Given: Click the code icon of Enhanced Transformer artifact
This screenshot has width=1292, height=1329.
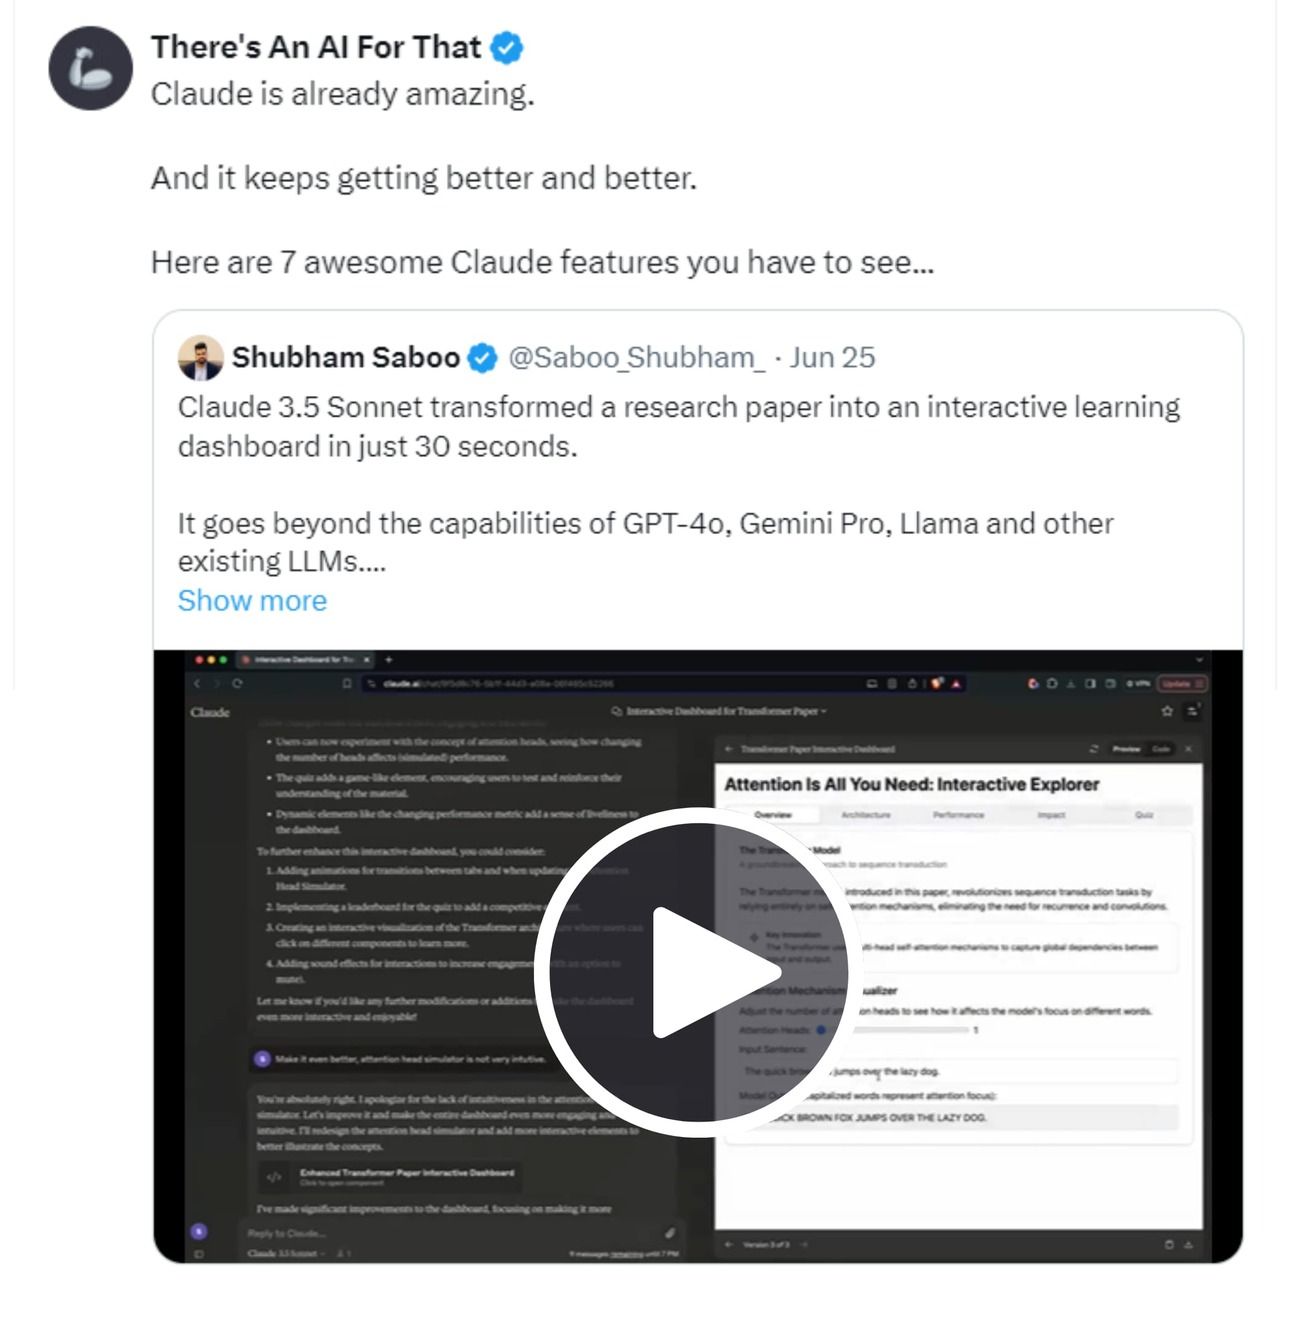Looking at the screenshot, I should tap(274, 1177).
